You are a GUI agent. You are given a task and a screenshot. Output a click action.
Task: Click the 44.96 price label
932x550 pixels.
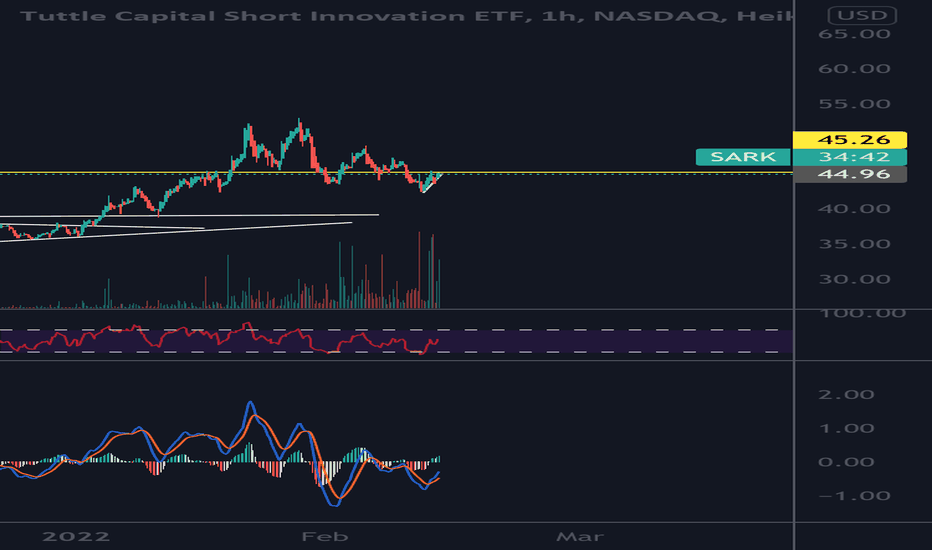[x=850, y=174]
